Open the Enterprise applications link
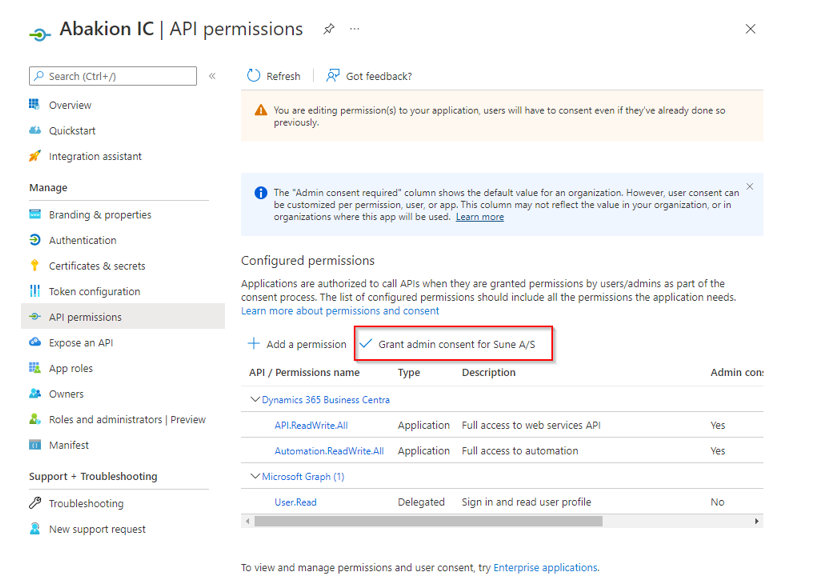This screenshot has width=819, height=585. click(545, 567)
